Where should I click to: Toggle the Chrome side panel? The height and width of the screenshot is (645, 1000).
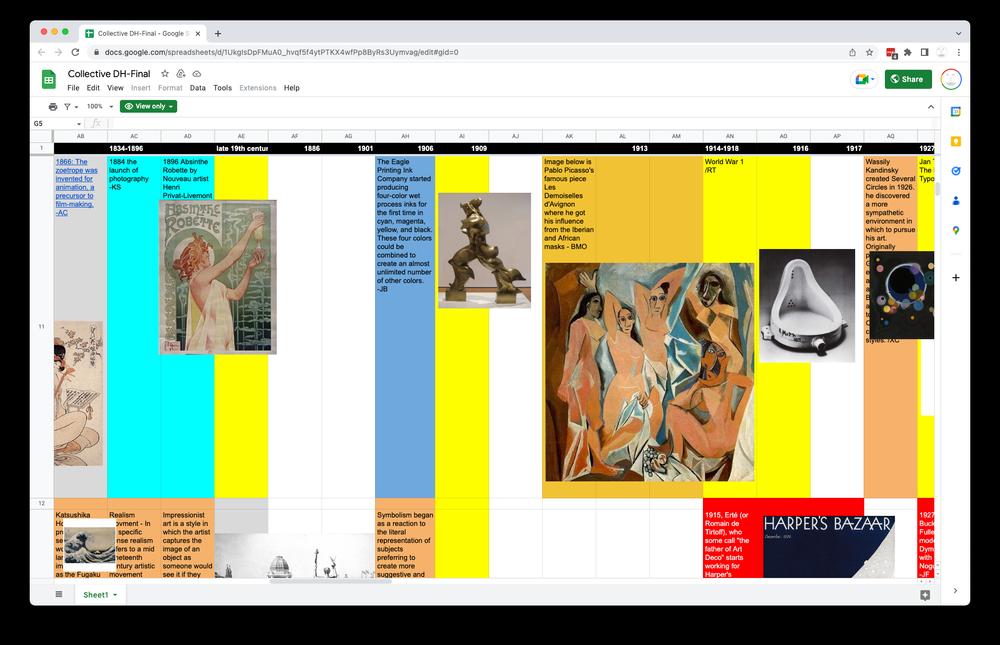coord(924,52)
